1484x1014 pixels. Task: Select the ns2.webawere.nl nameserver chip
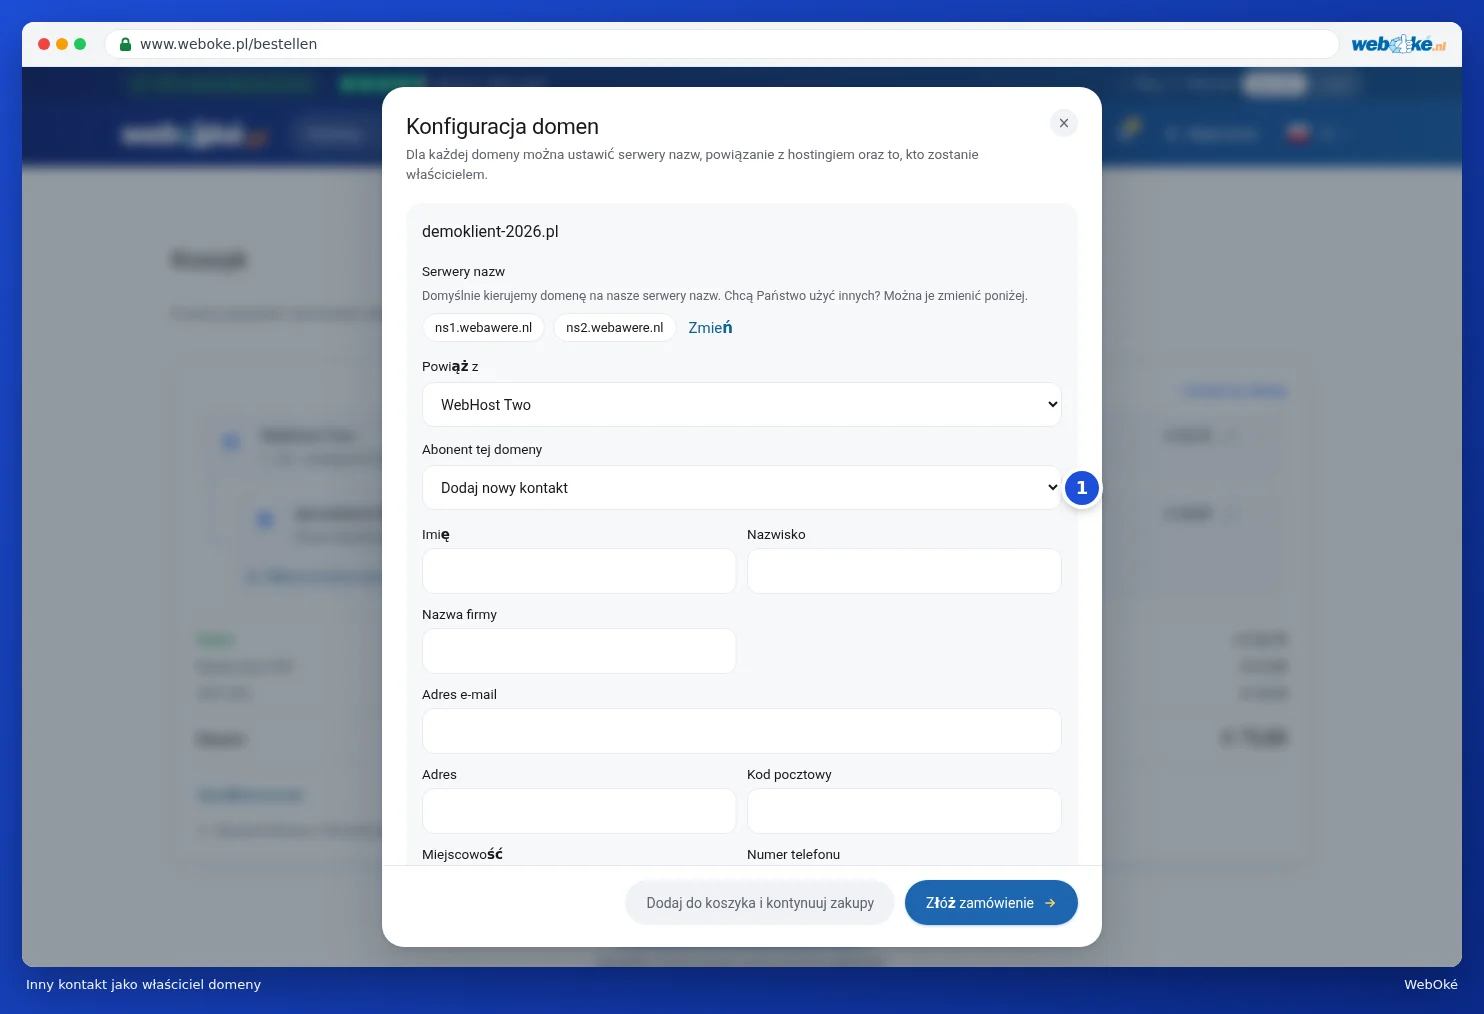615,328
